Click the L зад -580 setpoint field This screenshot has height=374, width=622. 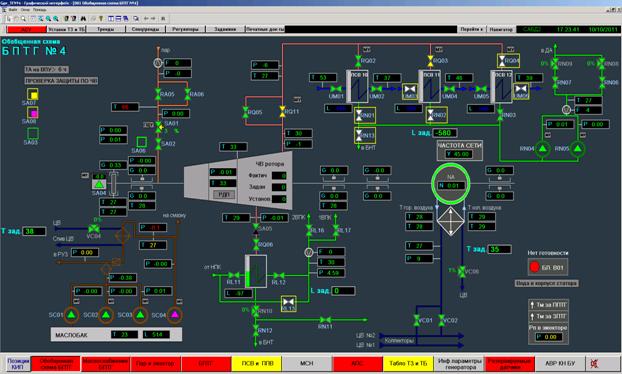445,133
